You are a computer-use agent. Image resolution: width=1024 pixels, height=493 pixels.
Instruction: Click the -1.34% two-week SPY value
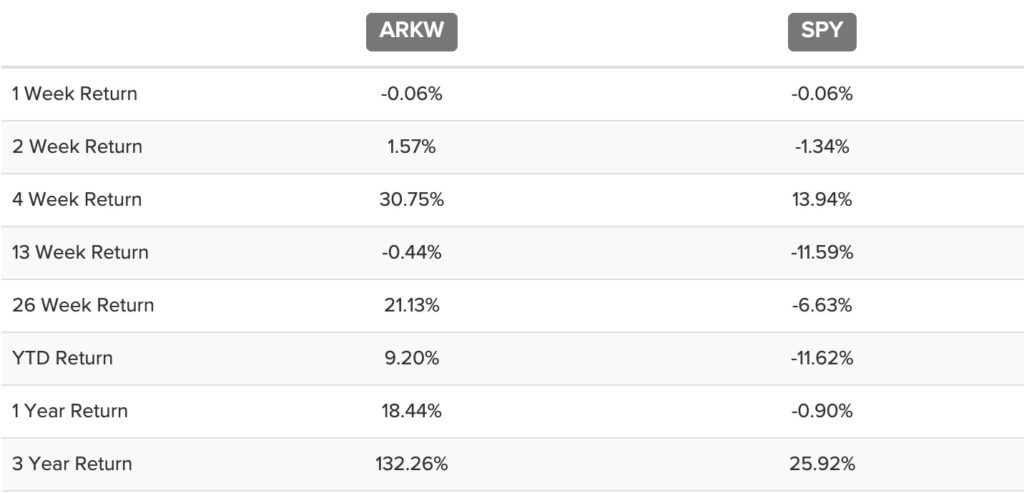[822, 147]
